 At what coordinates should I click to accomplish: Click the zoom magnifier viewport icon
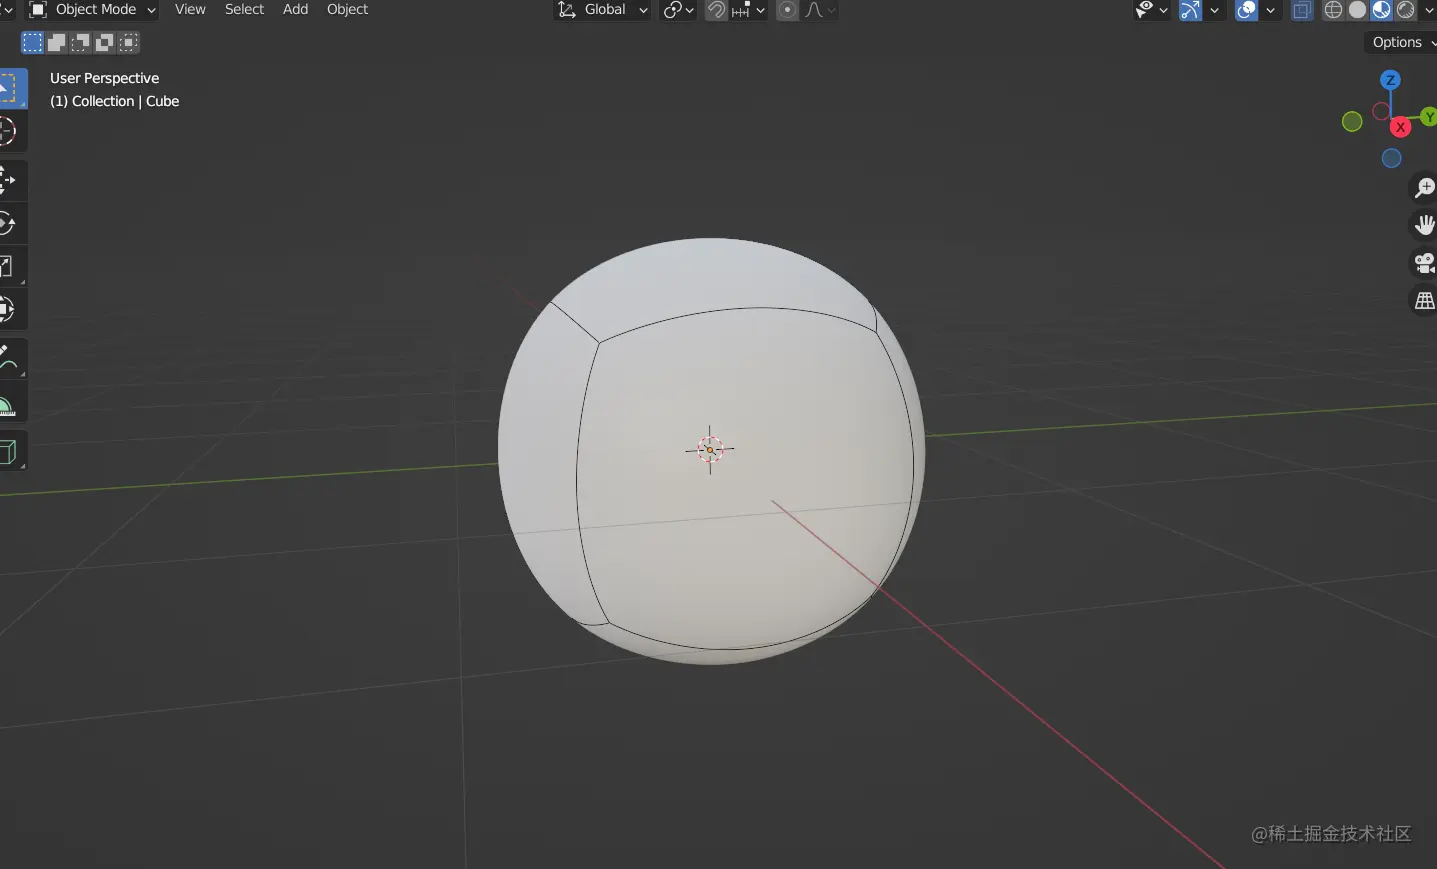coord(1424,187)
